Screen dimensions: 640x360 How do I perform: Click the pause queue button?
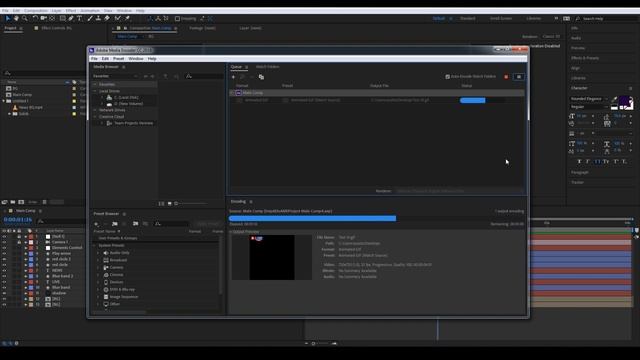(519, 77)
